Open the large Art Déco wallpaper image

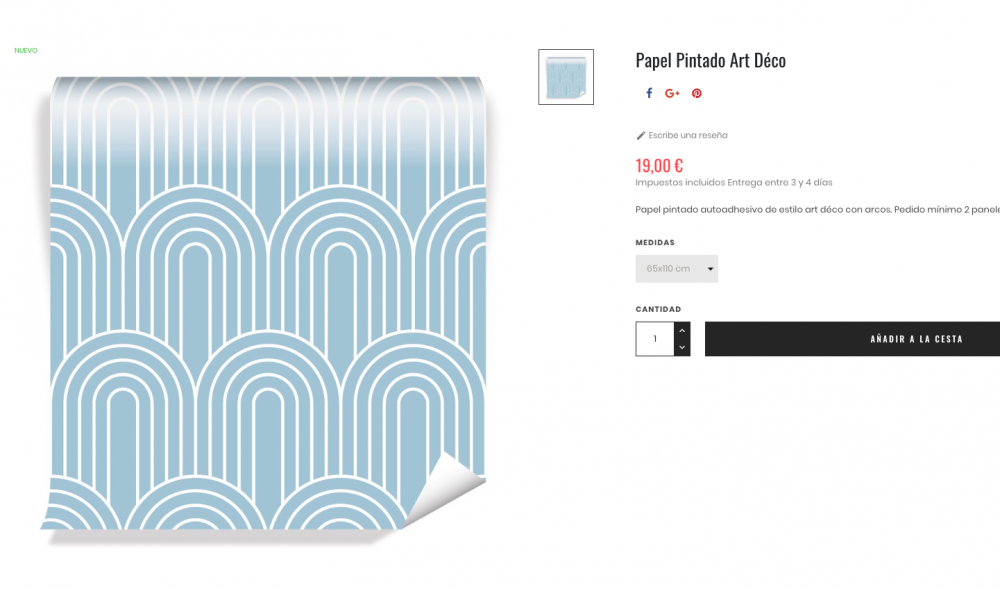pos(267,303)
